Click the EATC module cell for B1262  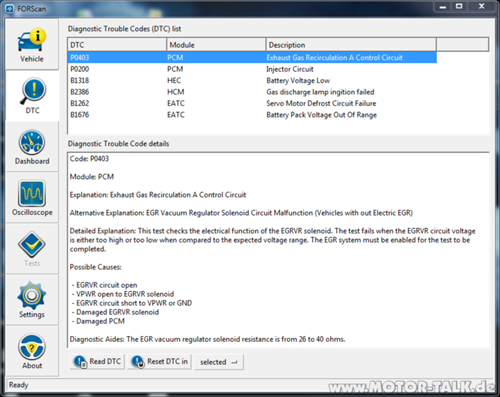coord(176,103)
